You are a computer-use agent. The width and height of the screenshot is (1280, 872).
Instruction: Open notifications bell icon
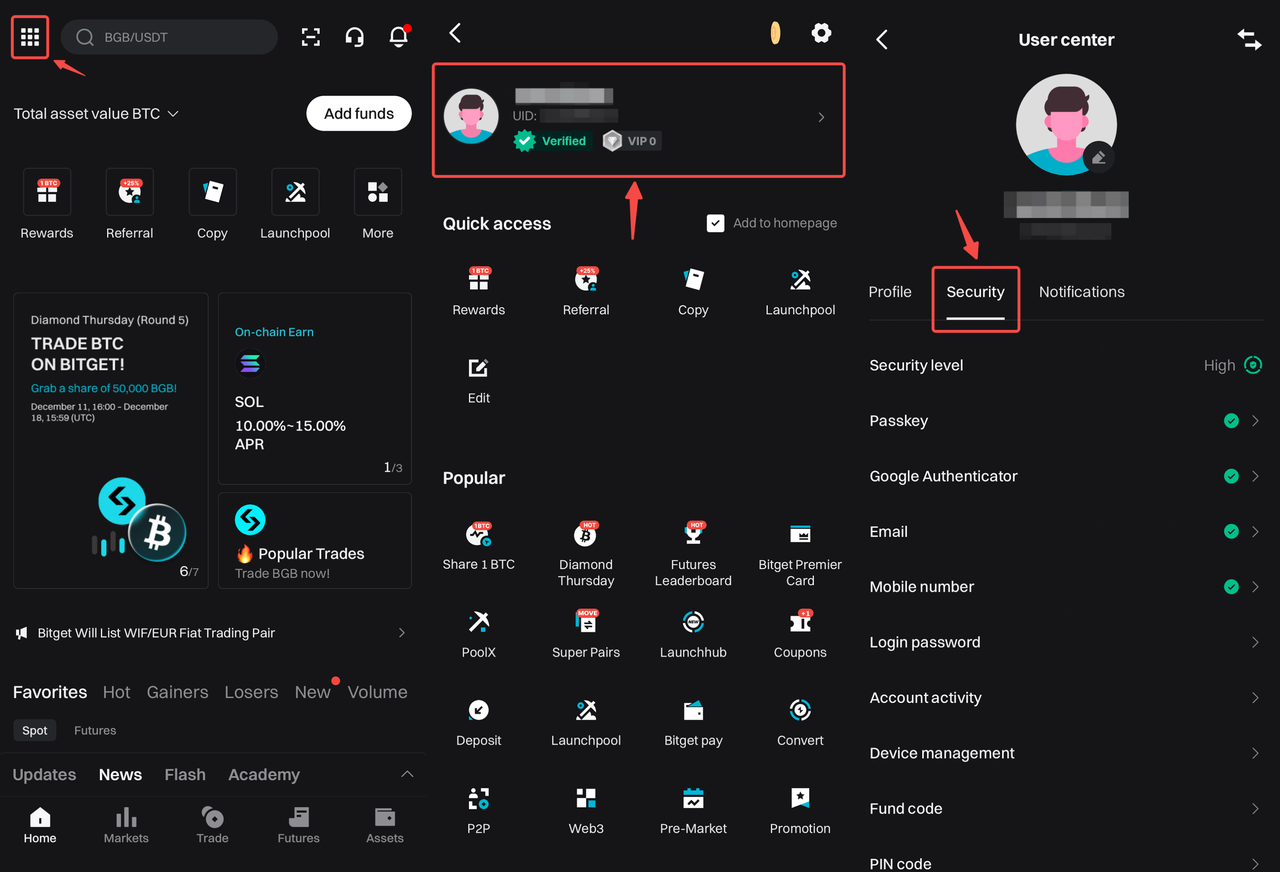pos(398,37)
